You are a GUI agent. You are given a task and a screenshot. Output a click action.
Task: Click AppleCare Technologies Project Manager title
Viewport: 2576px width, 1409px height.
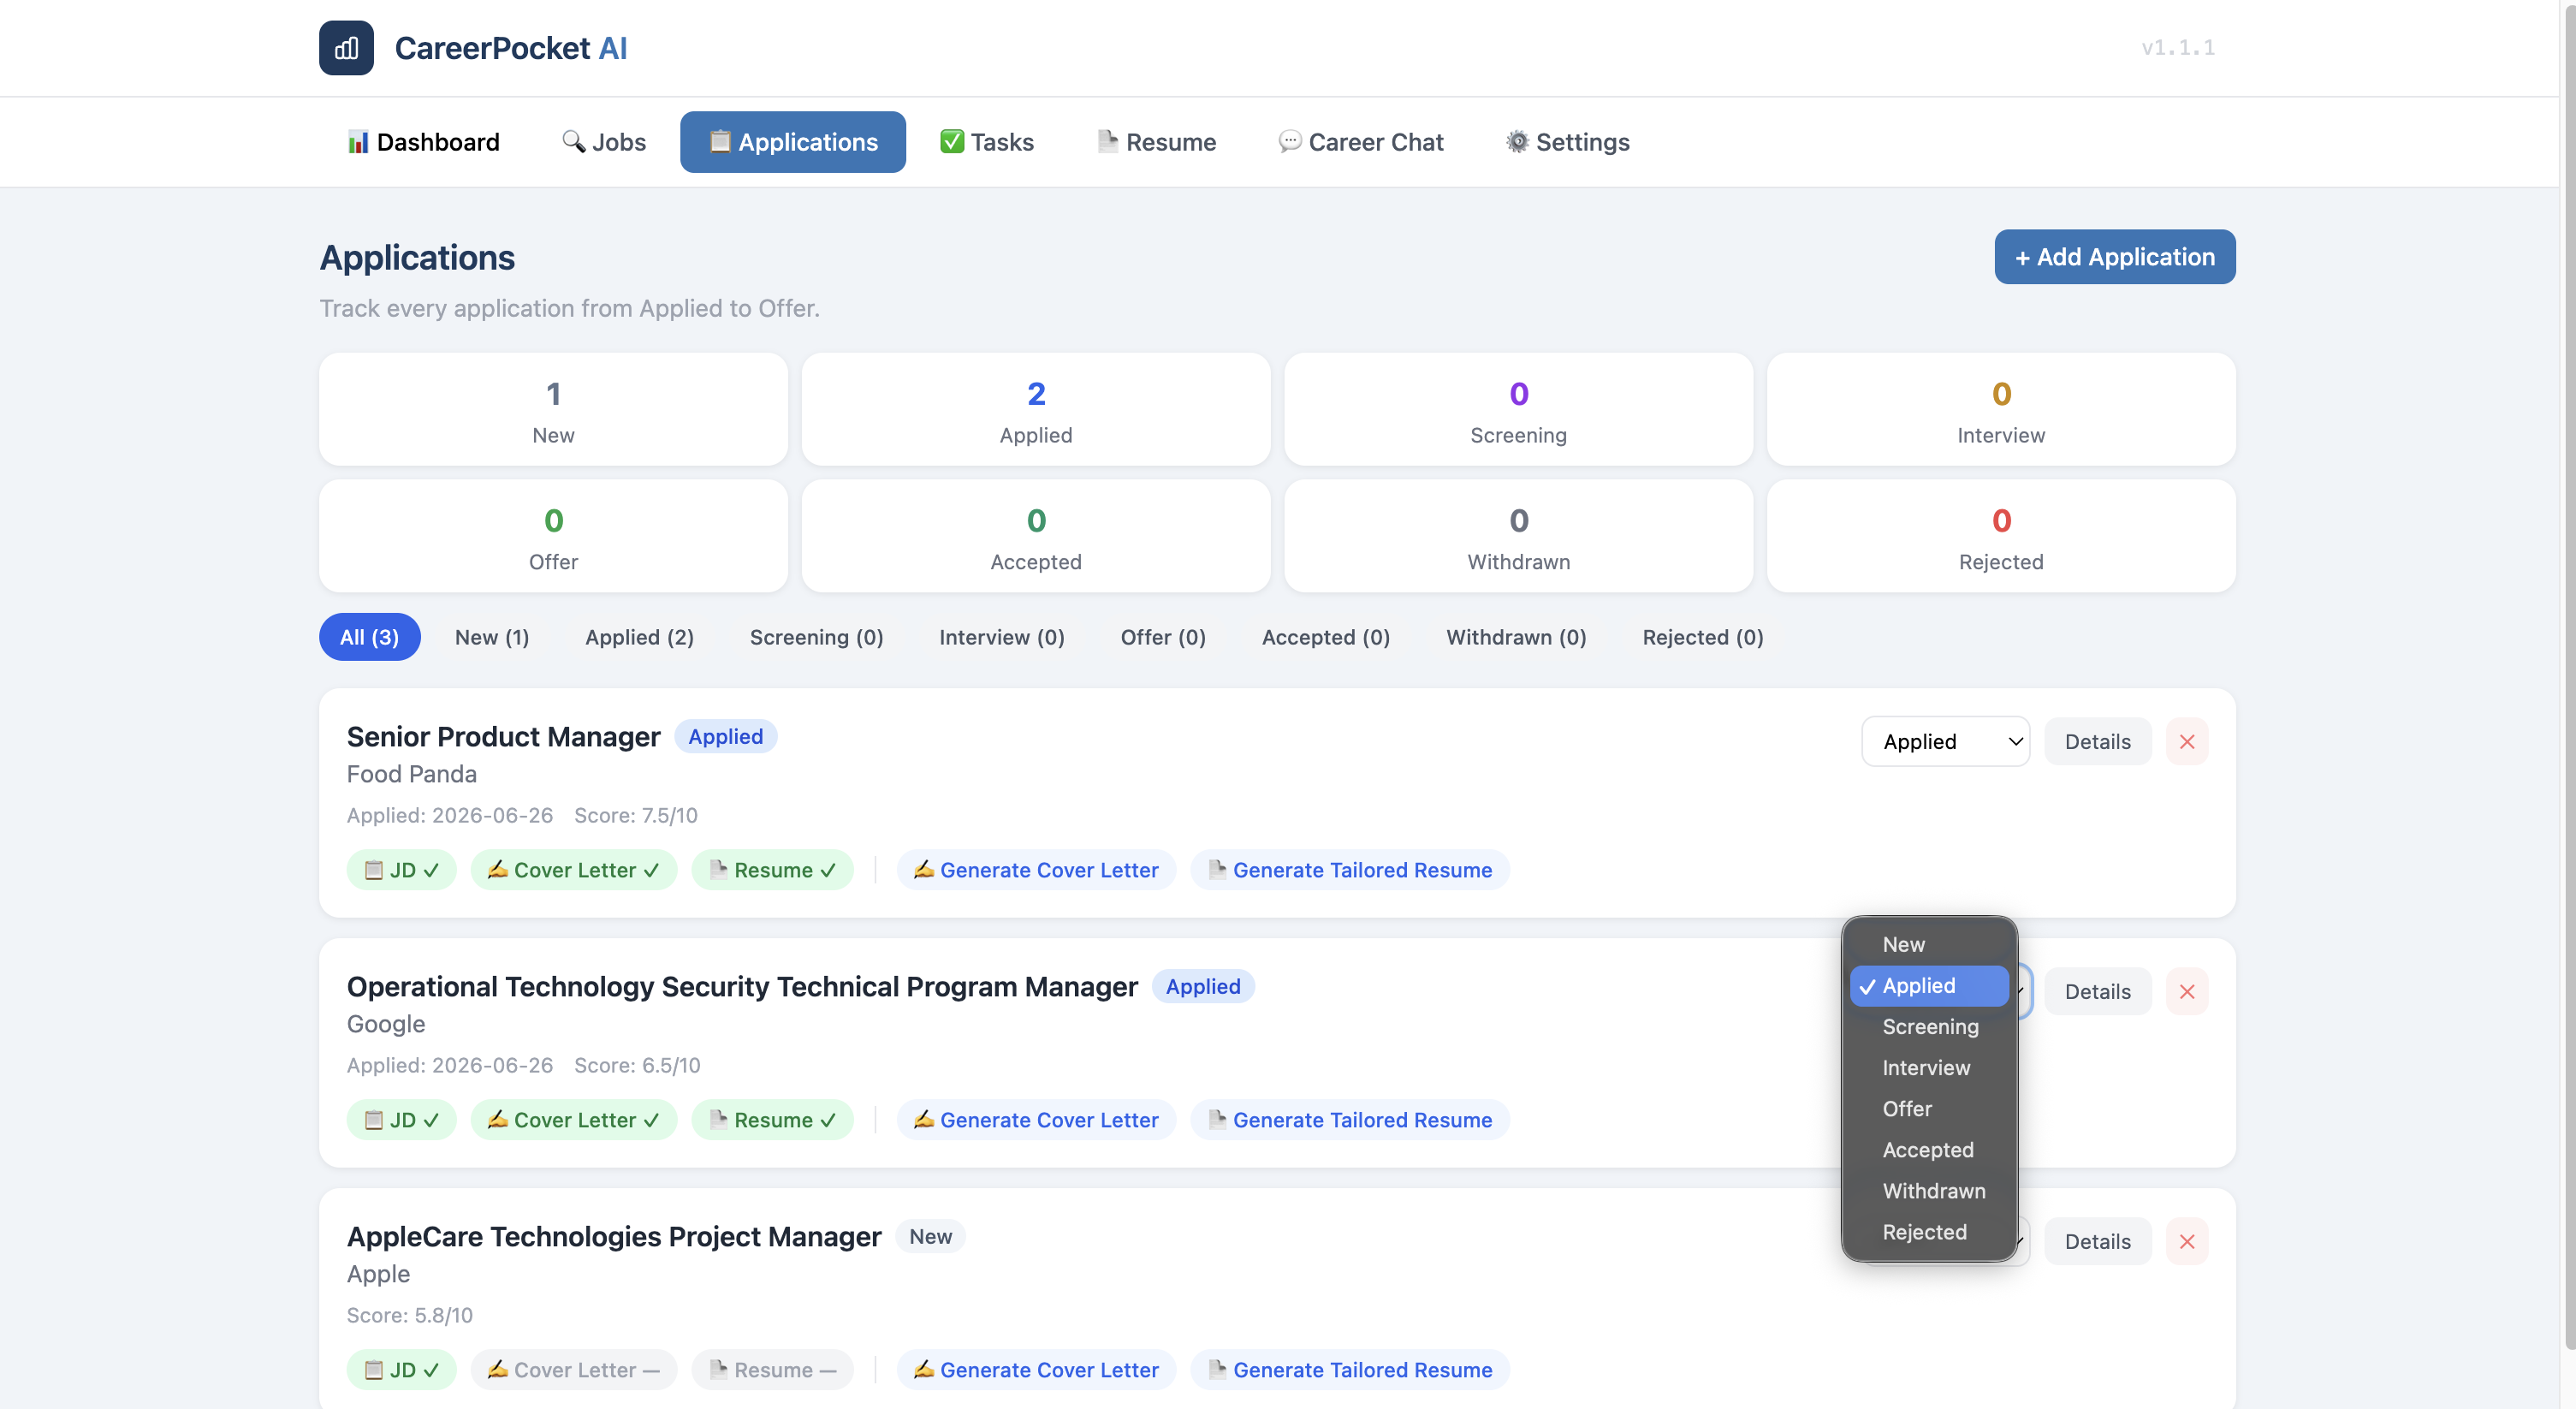614,1237
